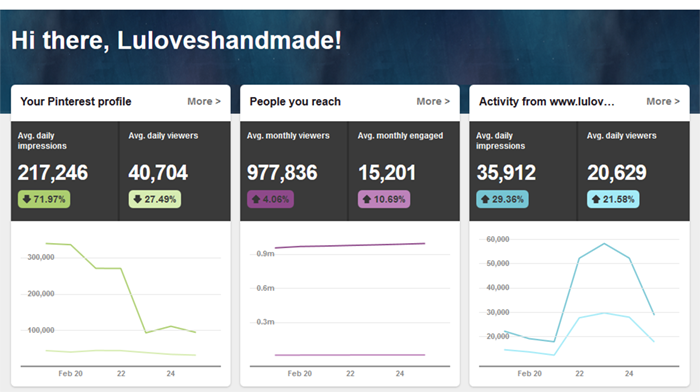Select the 35,912 impressions value

click(506, 173)
